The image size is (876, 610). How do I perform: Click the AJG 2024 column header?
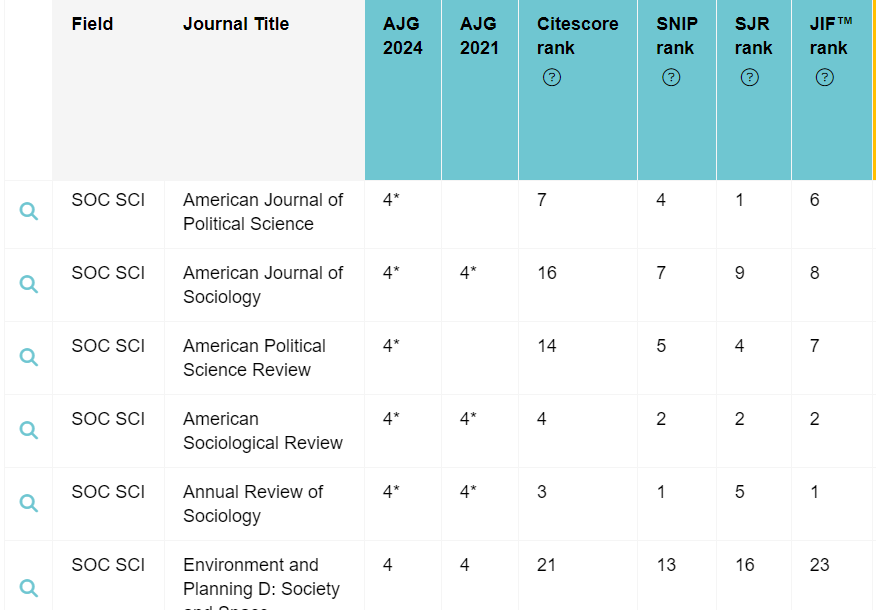pyautogui.click(x=402, y=36)
